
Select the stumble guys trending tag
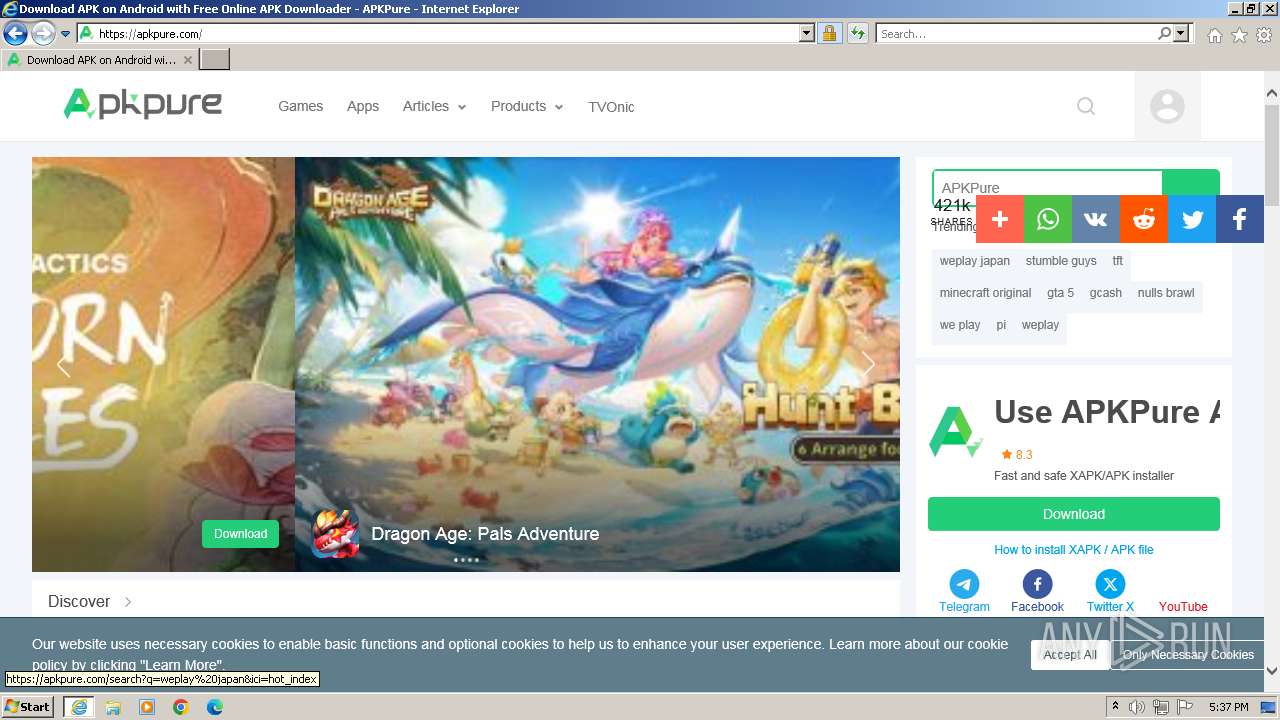(1061, 261)
